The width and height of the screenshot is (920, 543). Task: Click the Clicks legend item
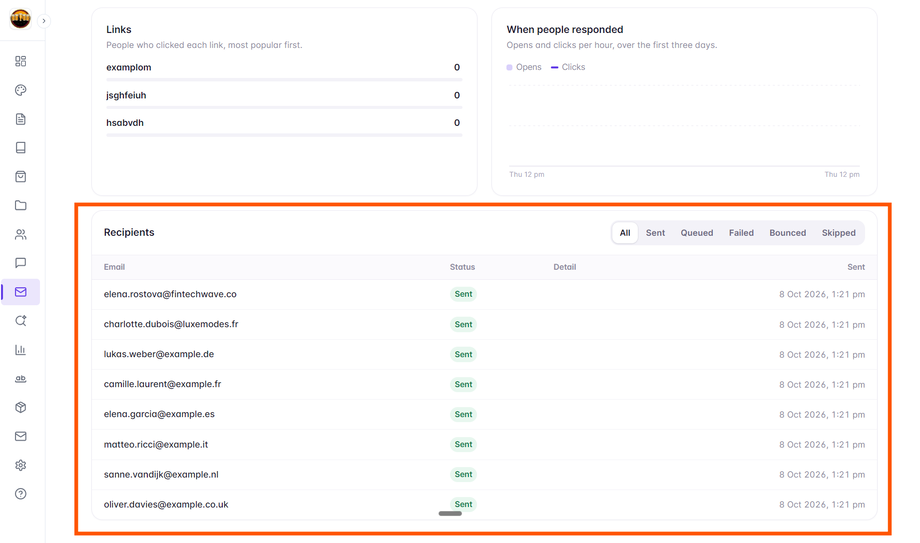click(568, 67)
